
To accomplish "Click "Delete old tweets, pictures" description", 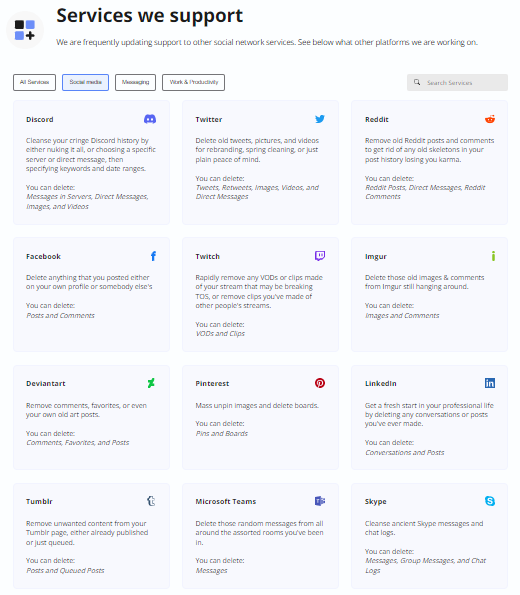I will point(257,150).
